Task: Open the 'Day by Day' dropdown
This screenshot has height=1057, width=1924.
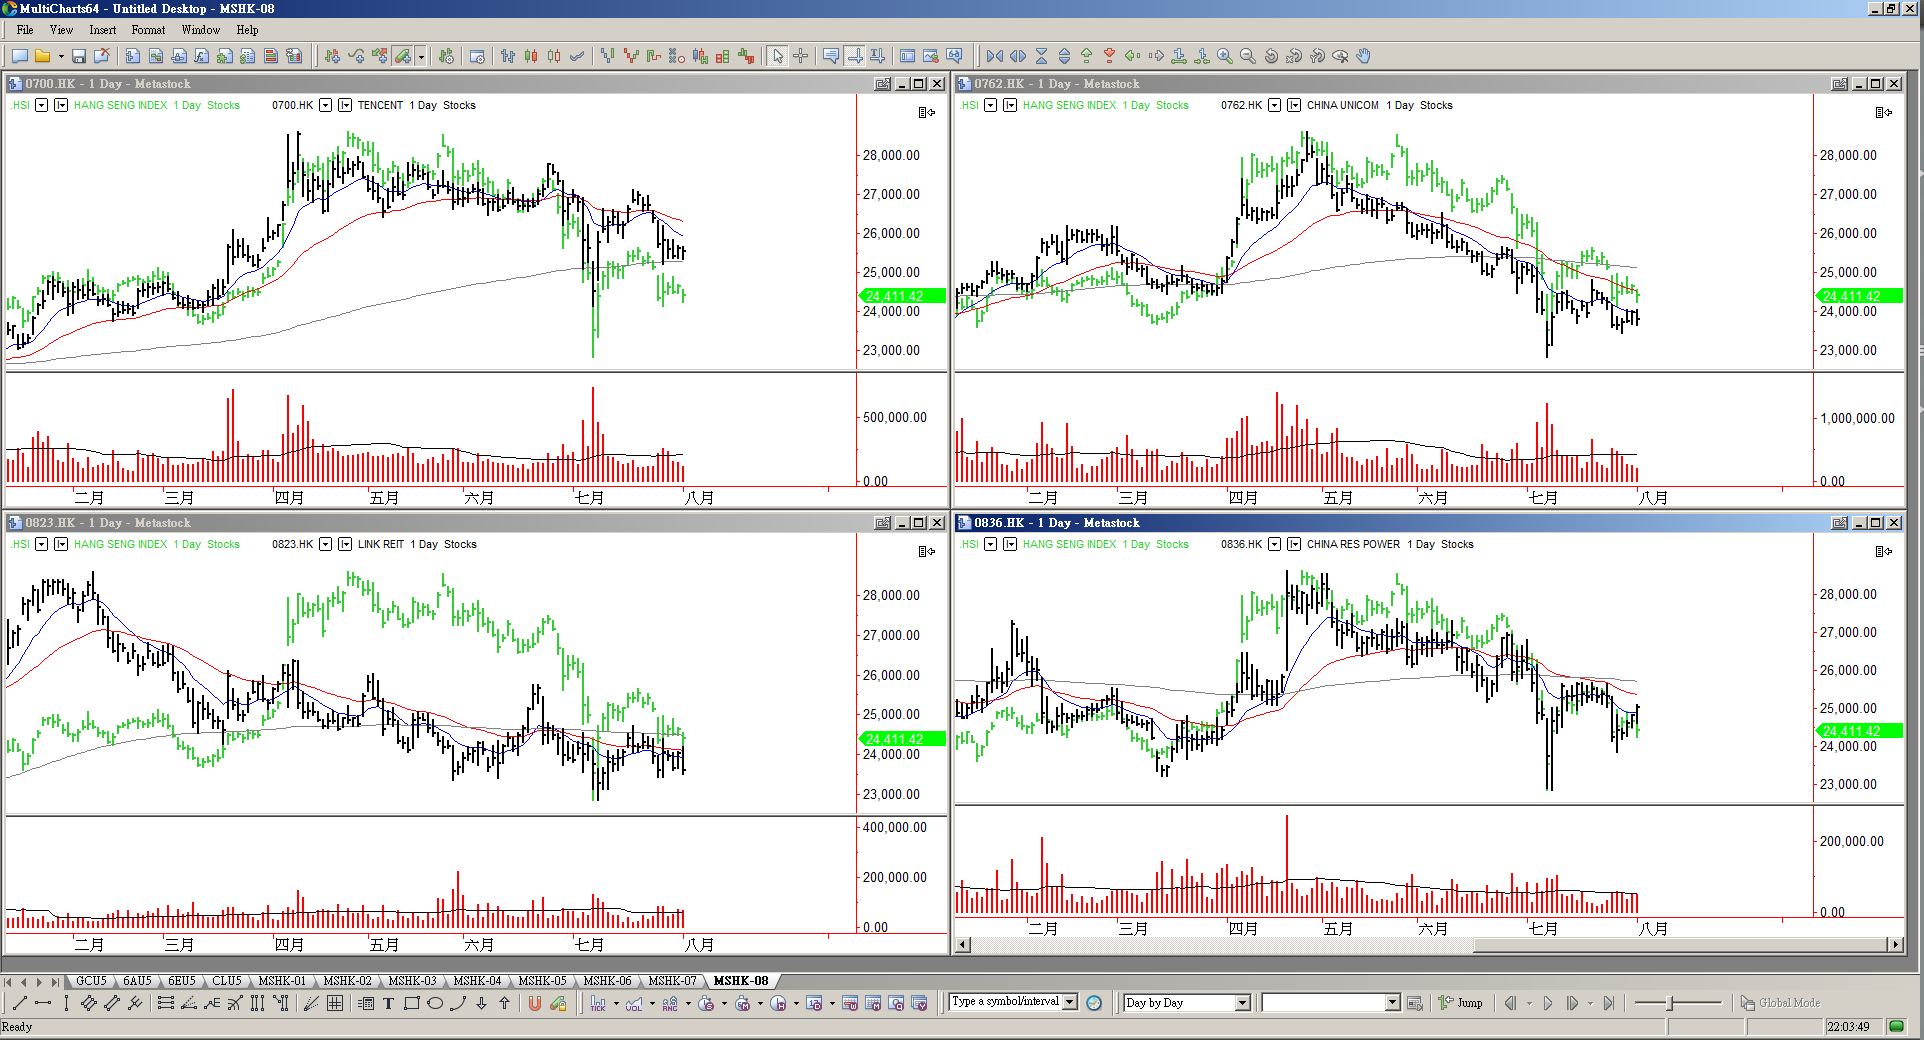Action: click(1242, 1003)
